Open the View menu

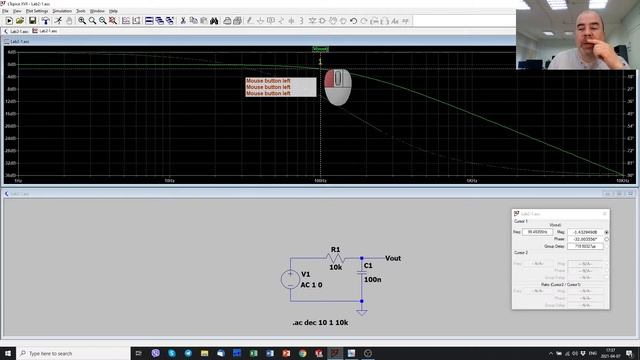click(x=17, y=11)
